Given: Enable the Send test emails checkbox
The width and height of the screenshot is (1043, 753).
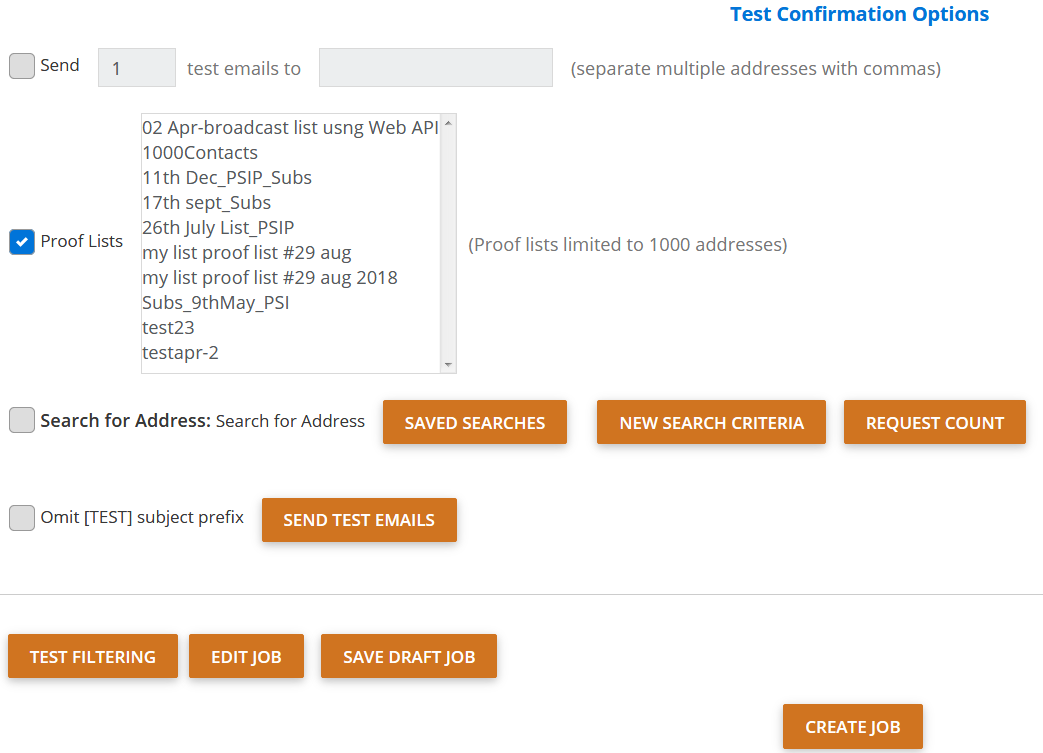Looking at the screenshot, I should click(x=22, y=66).
